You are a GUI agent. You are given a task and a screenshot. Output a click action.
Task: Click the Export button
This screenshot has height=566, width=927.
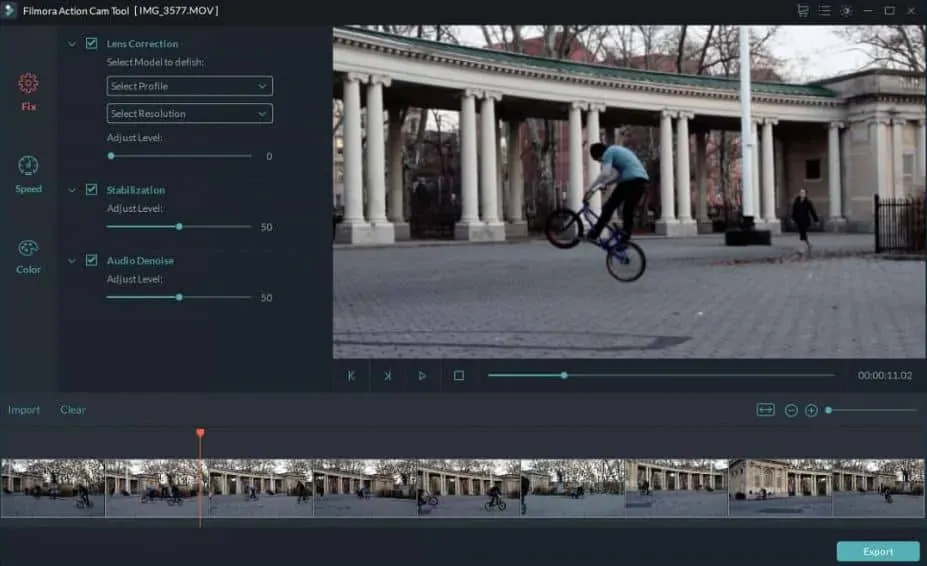pyautogui.click(x=877, y=551)
